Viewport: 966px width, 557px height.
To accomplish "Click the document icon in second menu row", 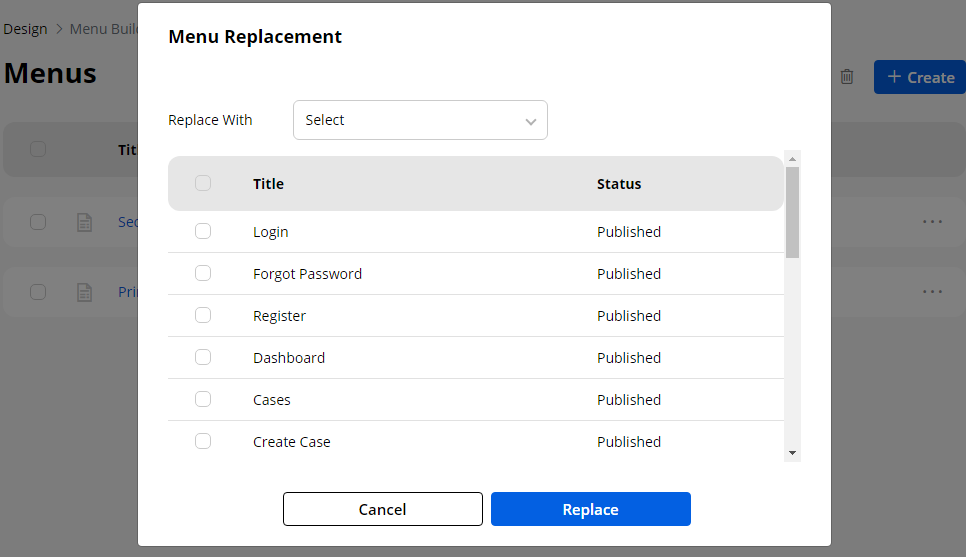I will (85, 292).
